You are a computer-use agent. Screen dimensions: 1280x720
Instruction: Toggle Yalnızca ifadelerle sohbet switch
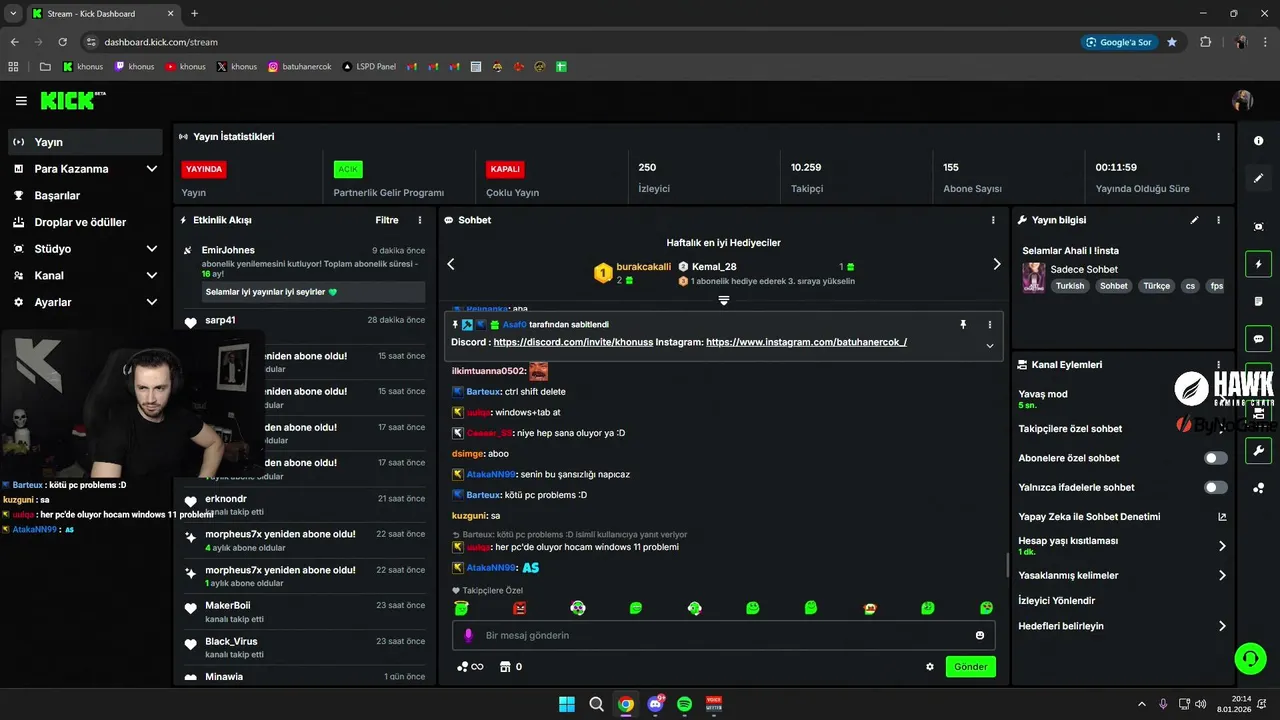click(x=1216, y=488)
